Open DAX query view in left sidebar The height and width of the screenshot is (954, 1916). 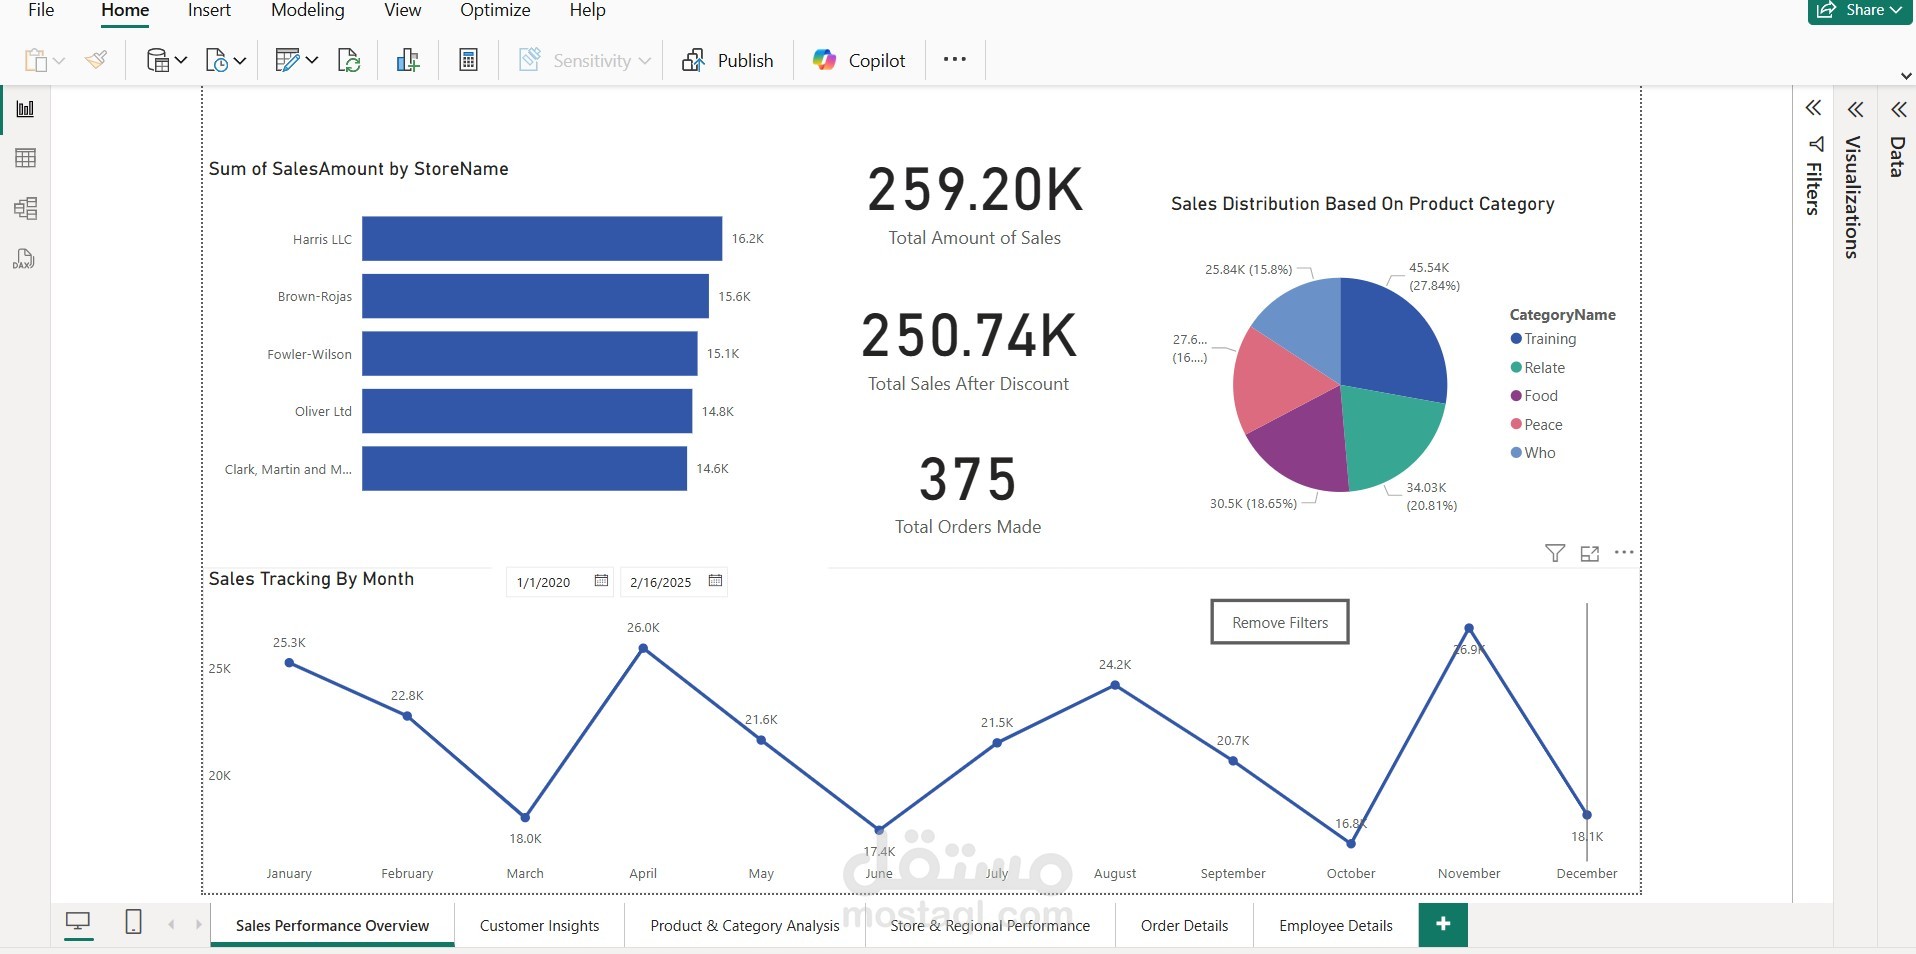(24, 259)
